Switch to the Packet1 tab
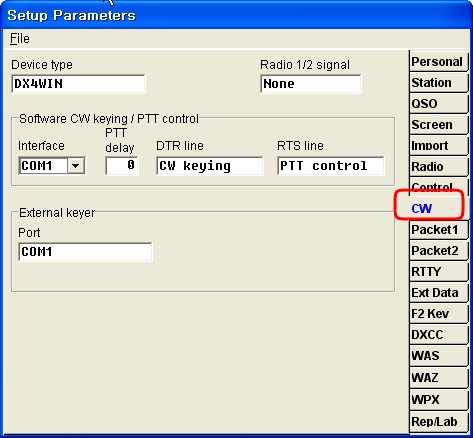This screenshot has width=473, height=438. pos(438,229)
